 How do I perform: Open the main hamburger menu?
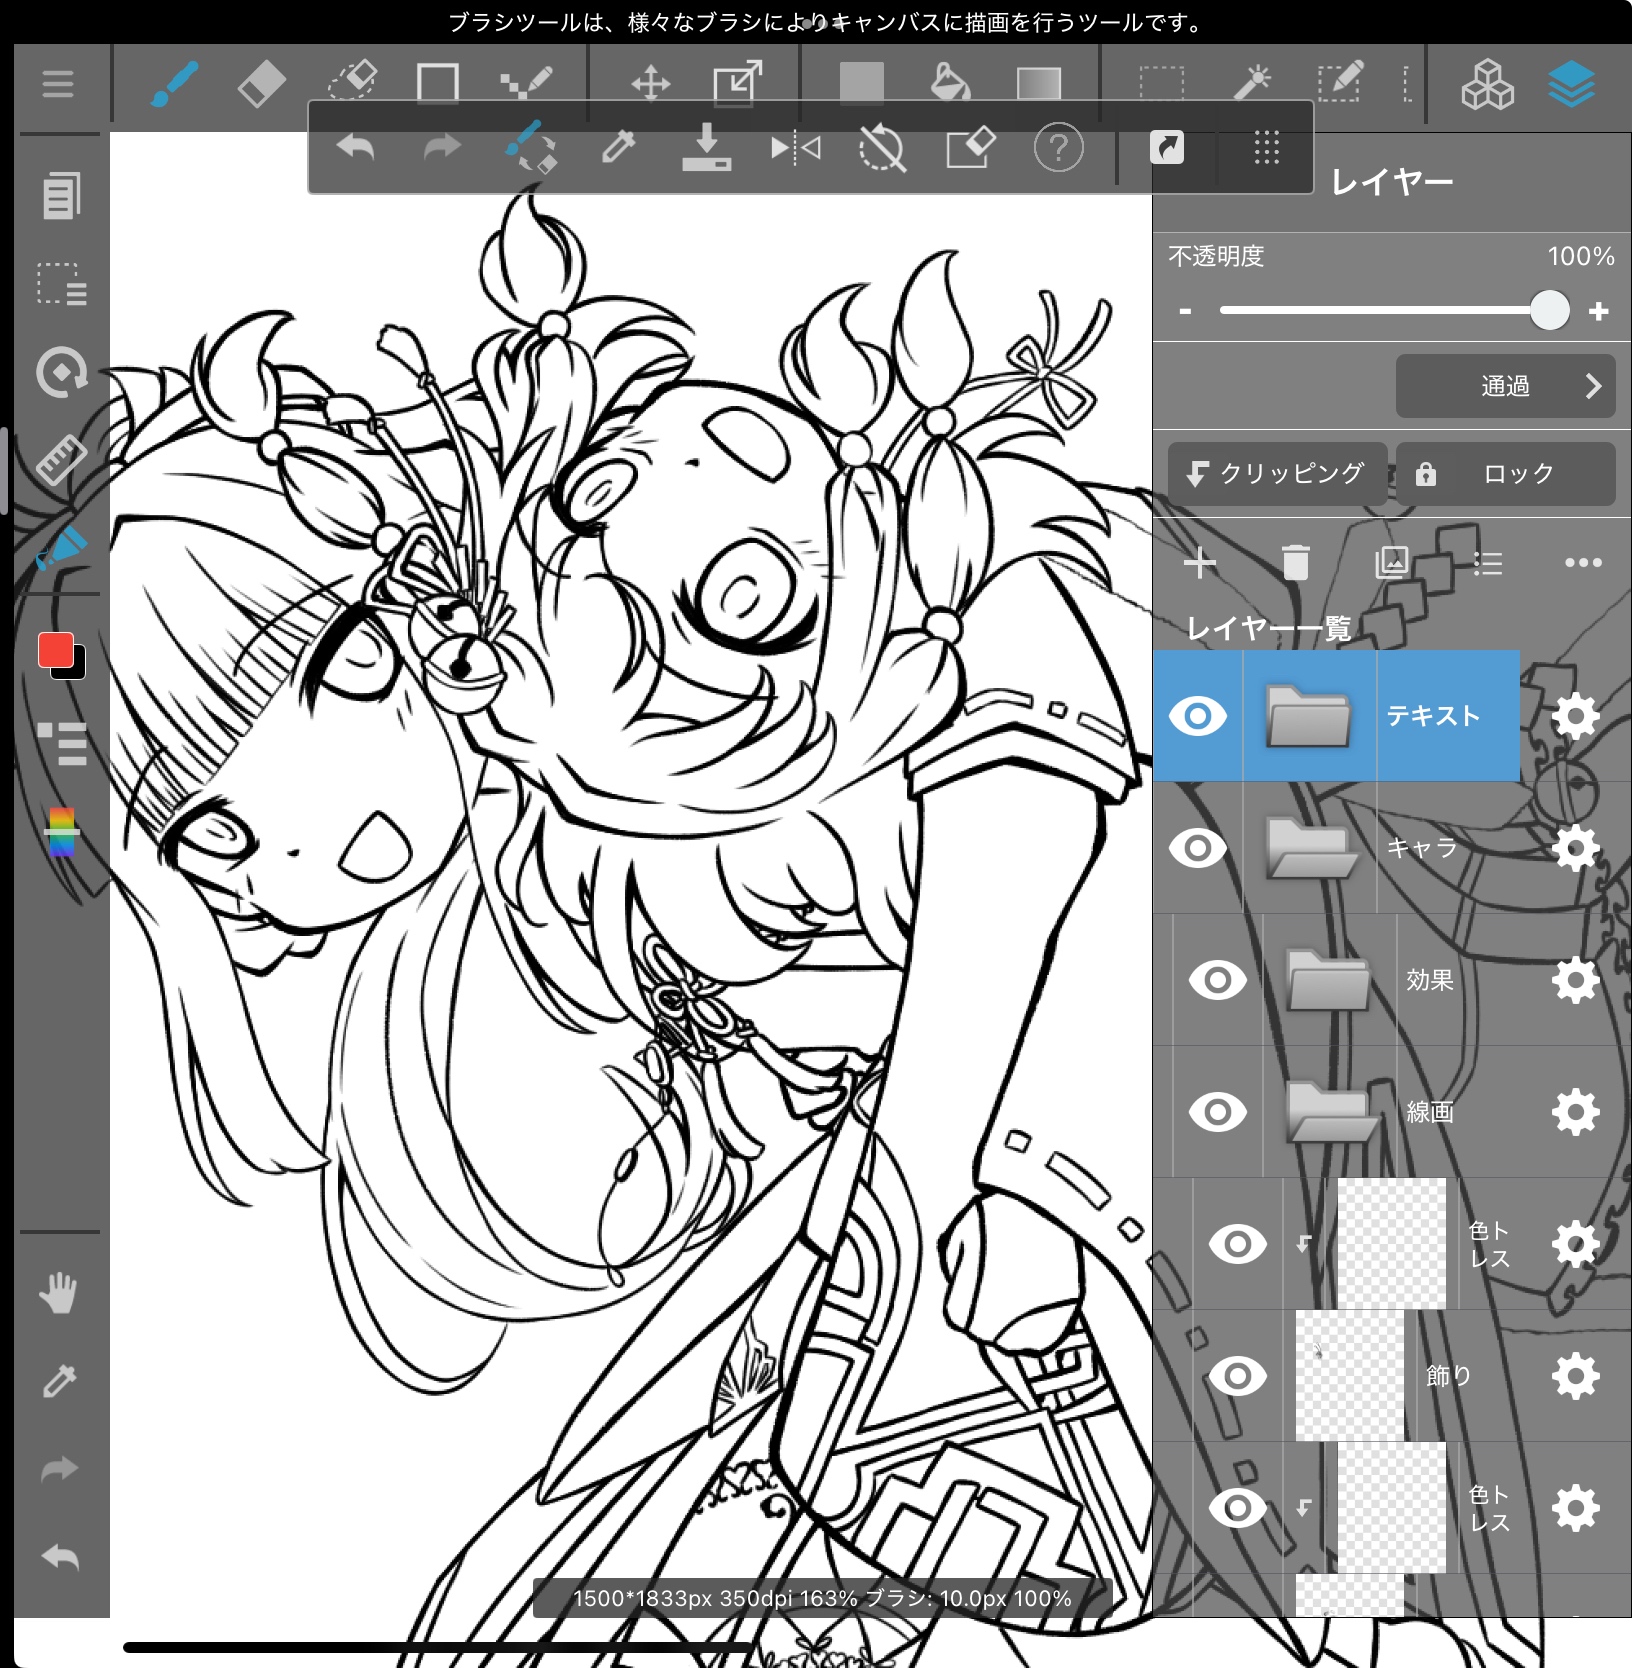point(58,83)
